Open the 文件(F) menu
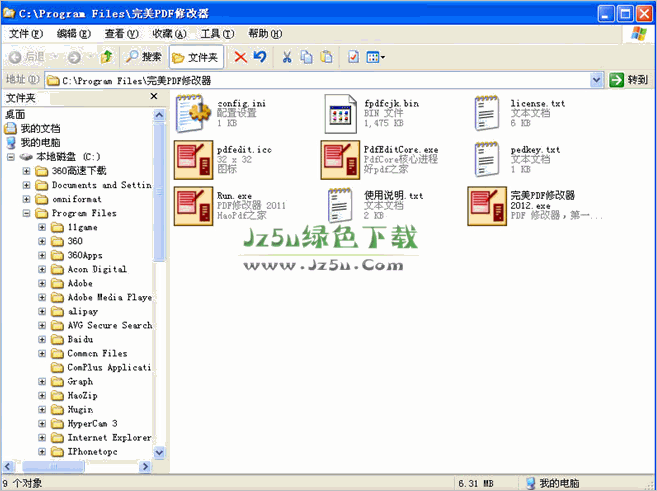Image resolution: width=657 pixels, height=491 pixels. (26, 34)
